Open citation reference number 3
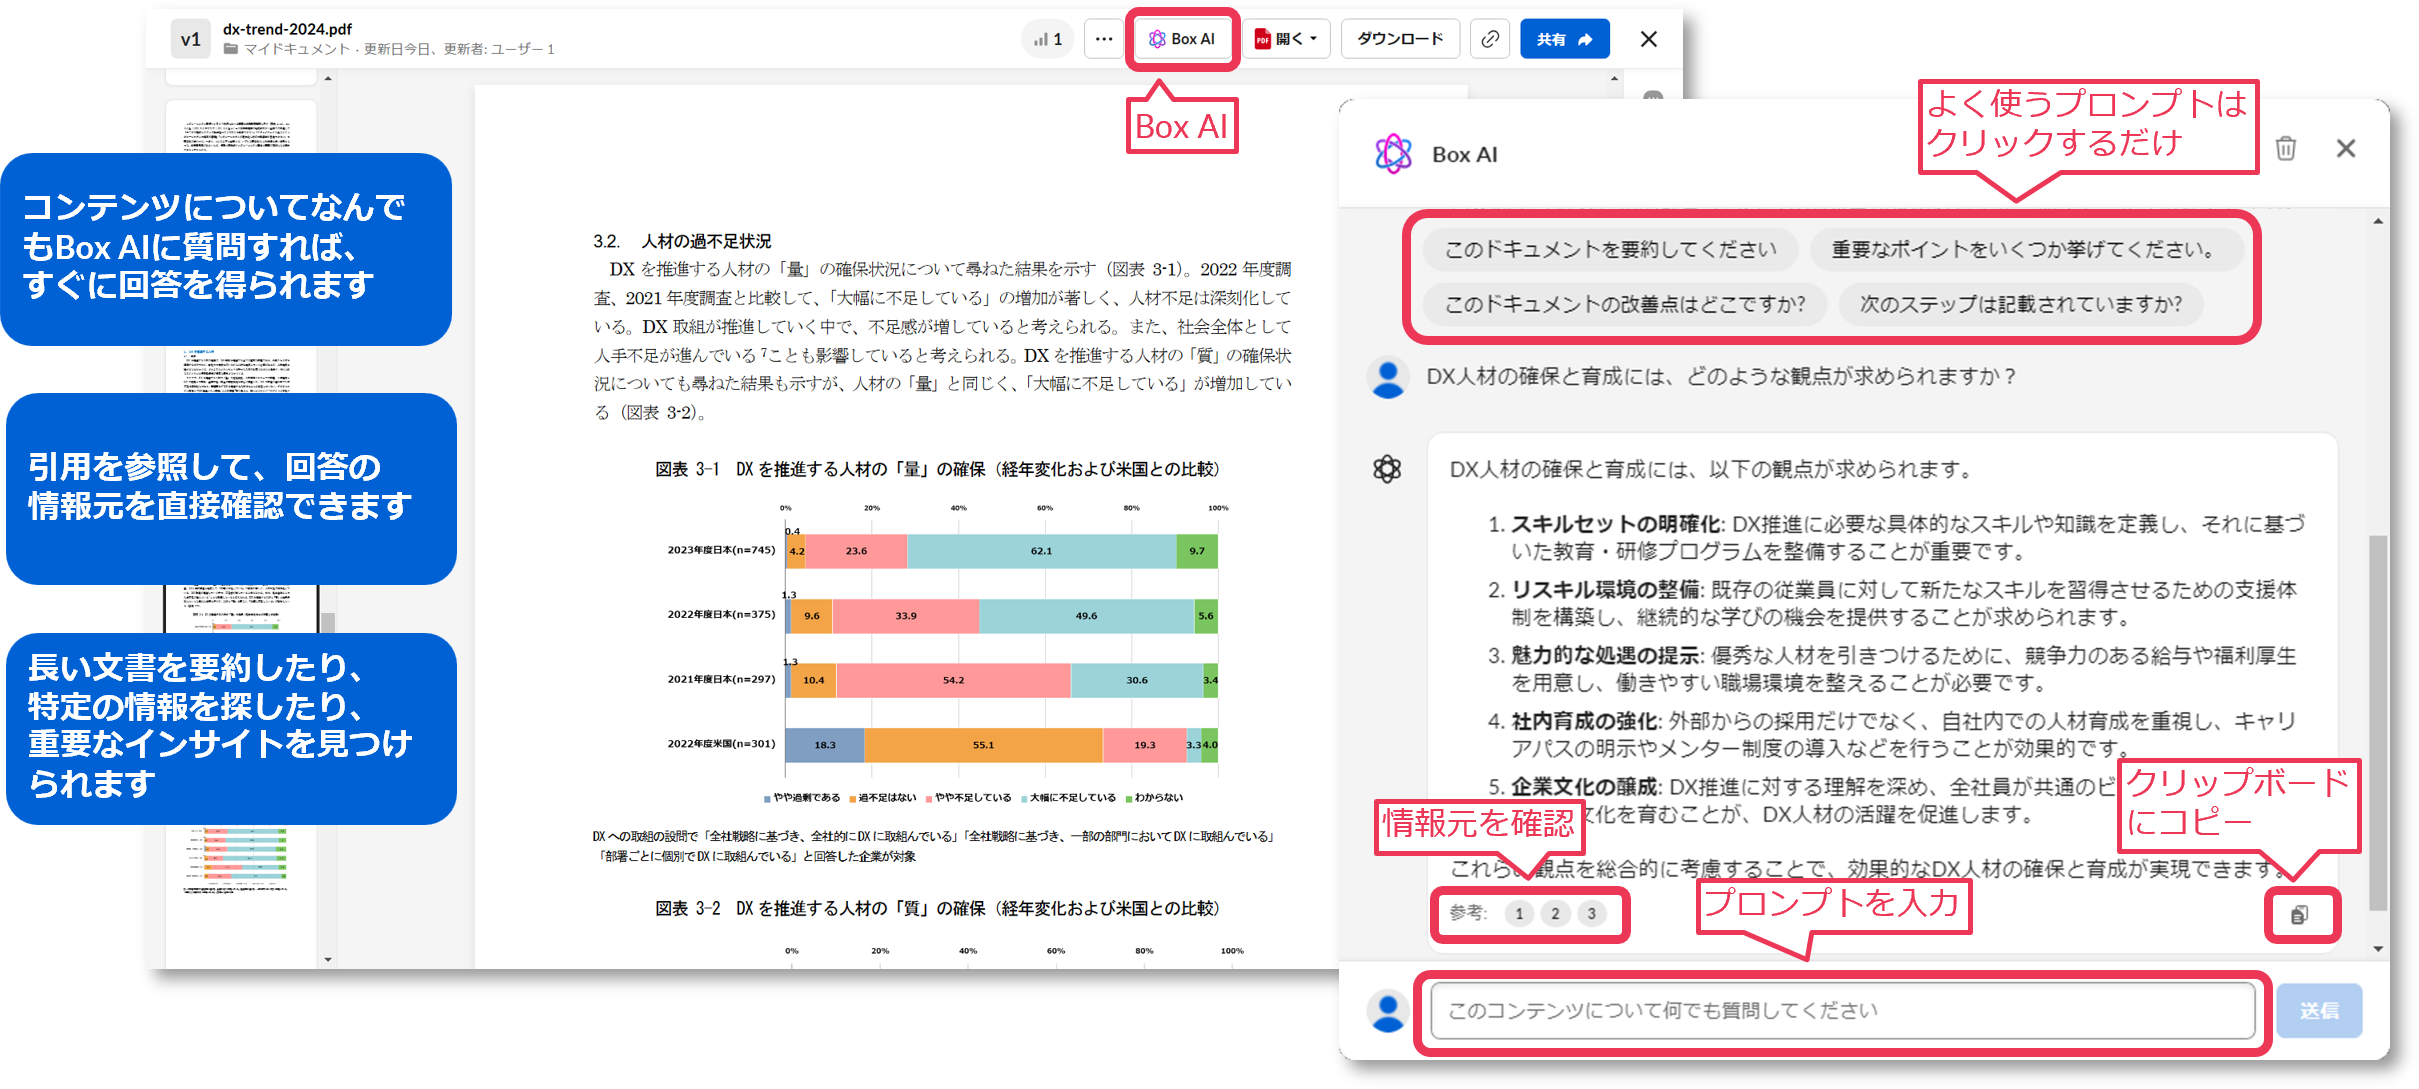This screenshot has height=1089, width=2419. tap(1591, 913)
